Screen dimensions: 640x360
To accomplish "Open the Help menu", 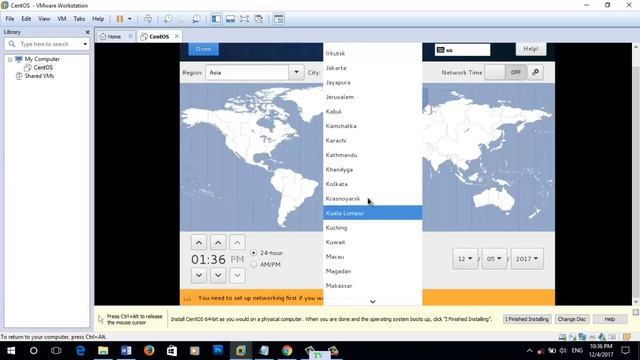I will 98,19.
